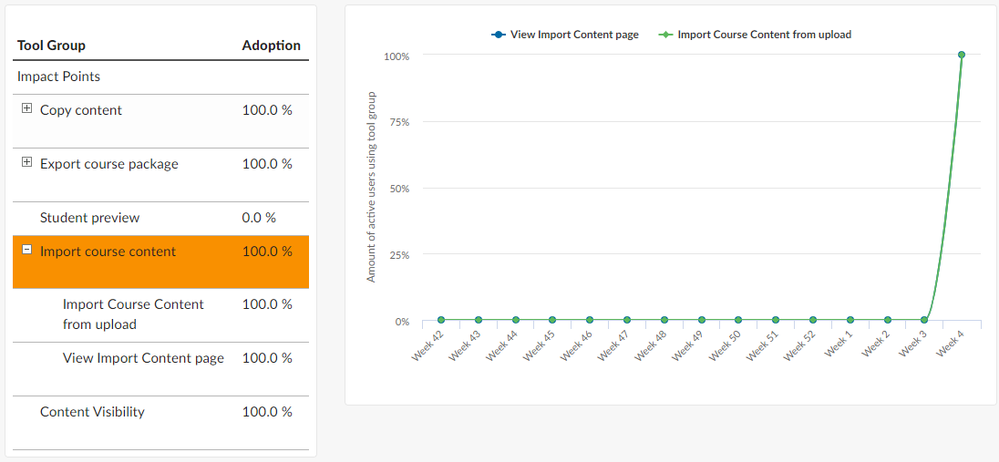This screenshot has width=999, height=462.
Task: Click the Copy content label text
Action: click(81, 110)
